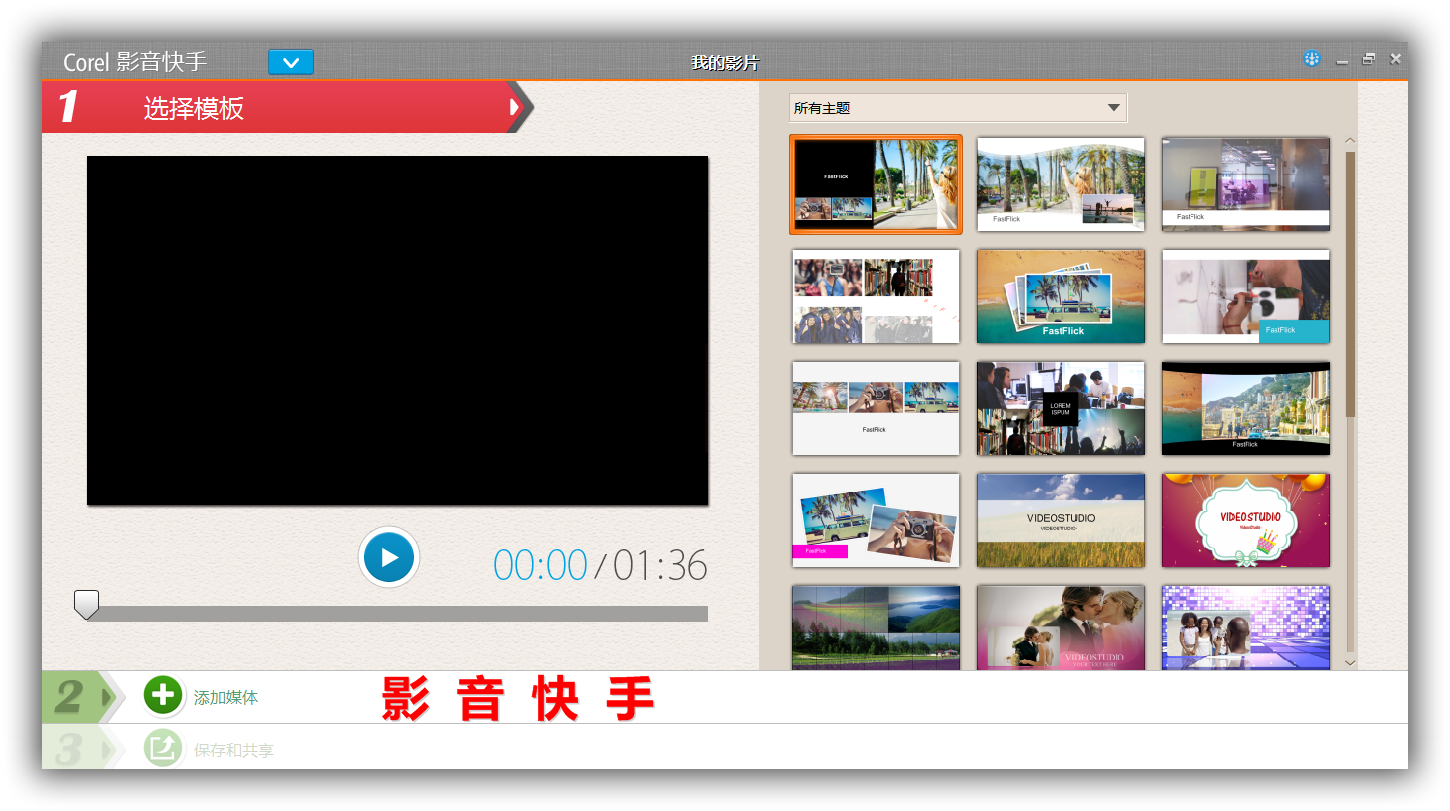This screenshot has width=1450, height=811.
Task: Select the curved coastal town panorama template
Action: [1245, 408]
